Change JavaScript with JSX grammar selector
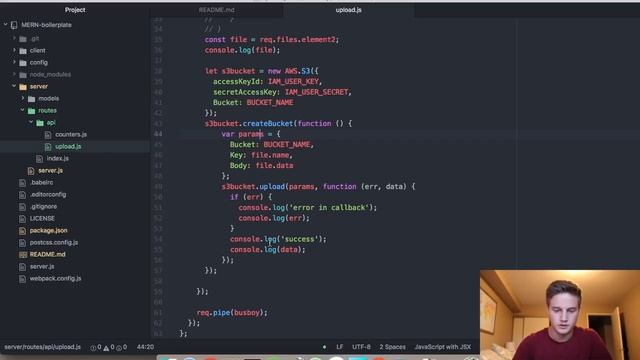 [442, 347]
